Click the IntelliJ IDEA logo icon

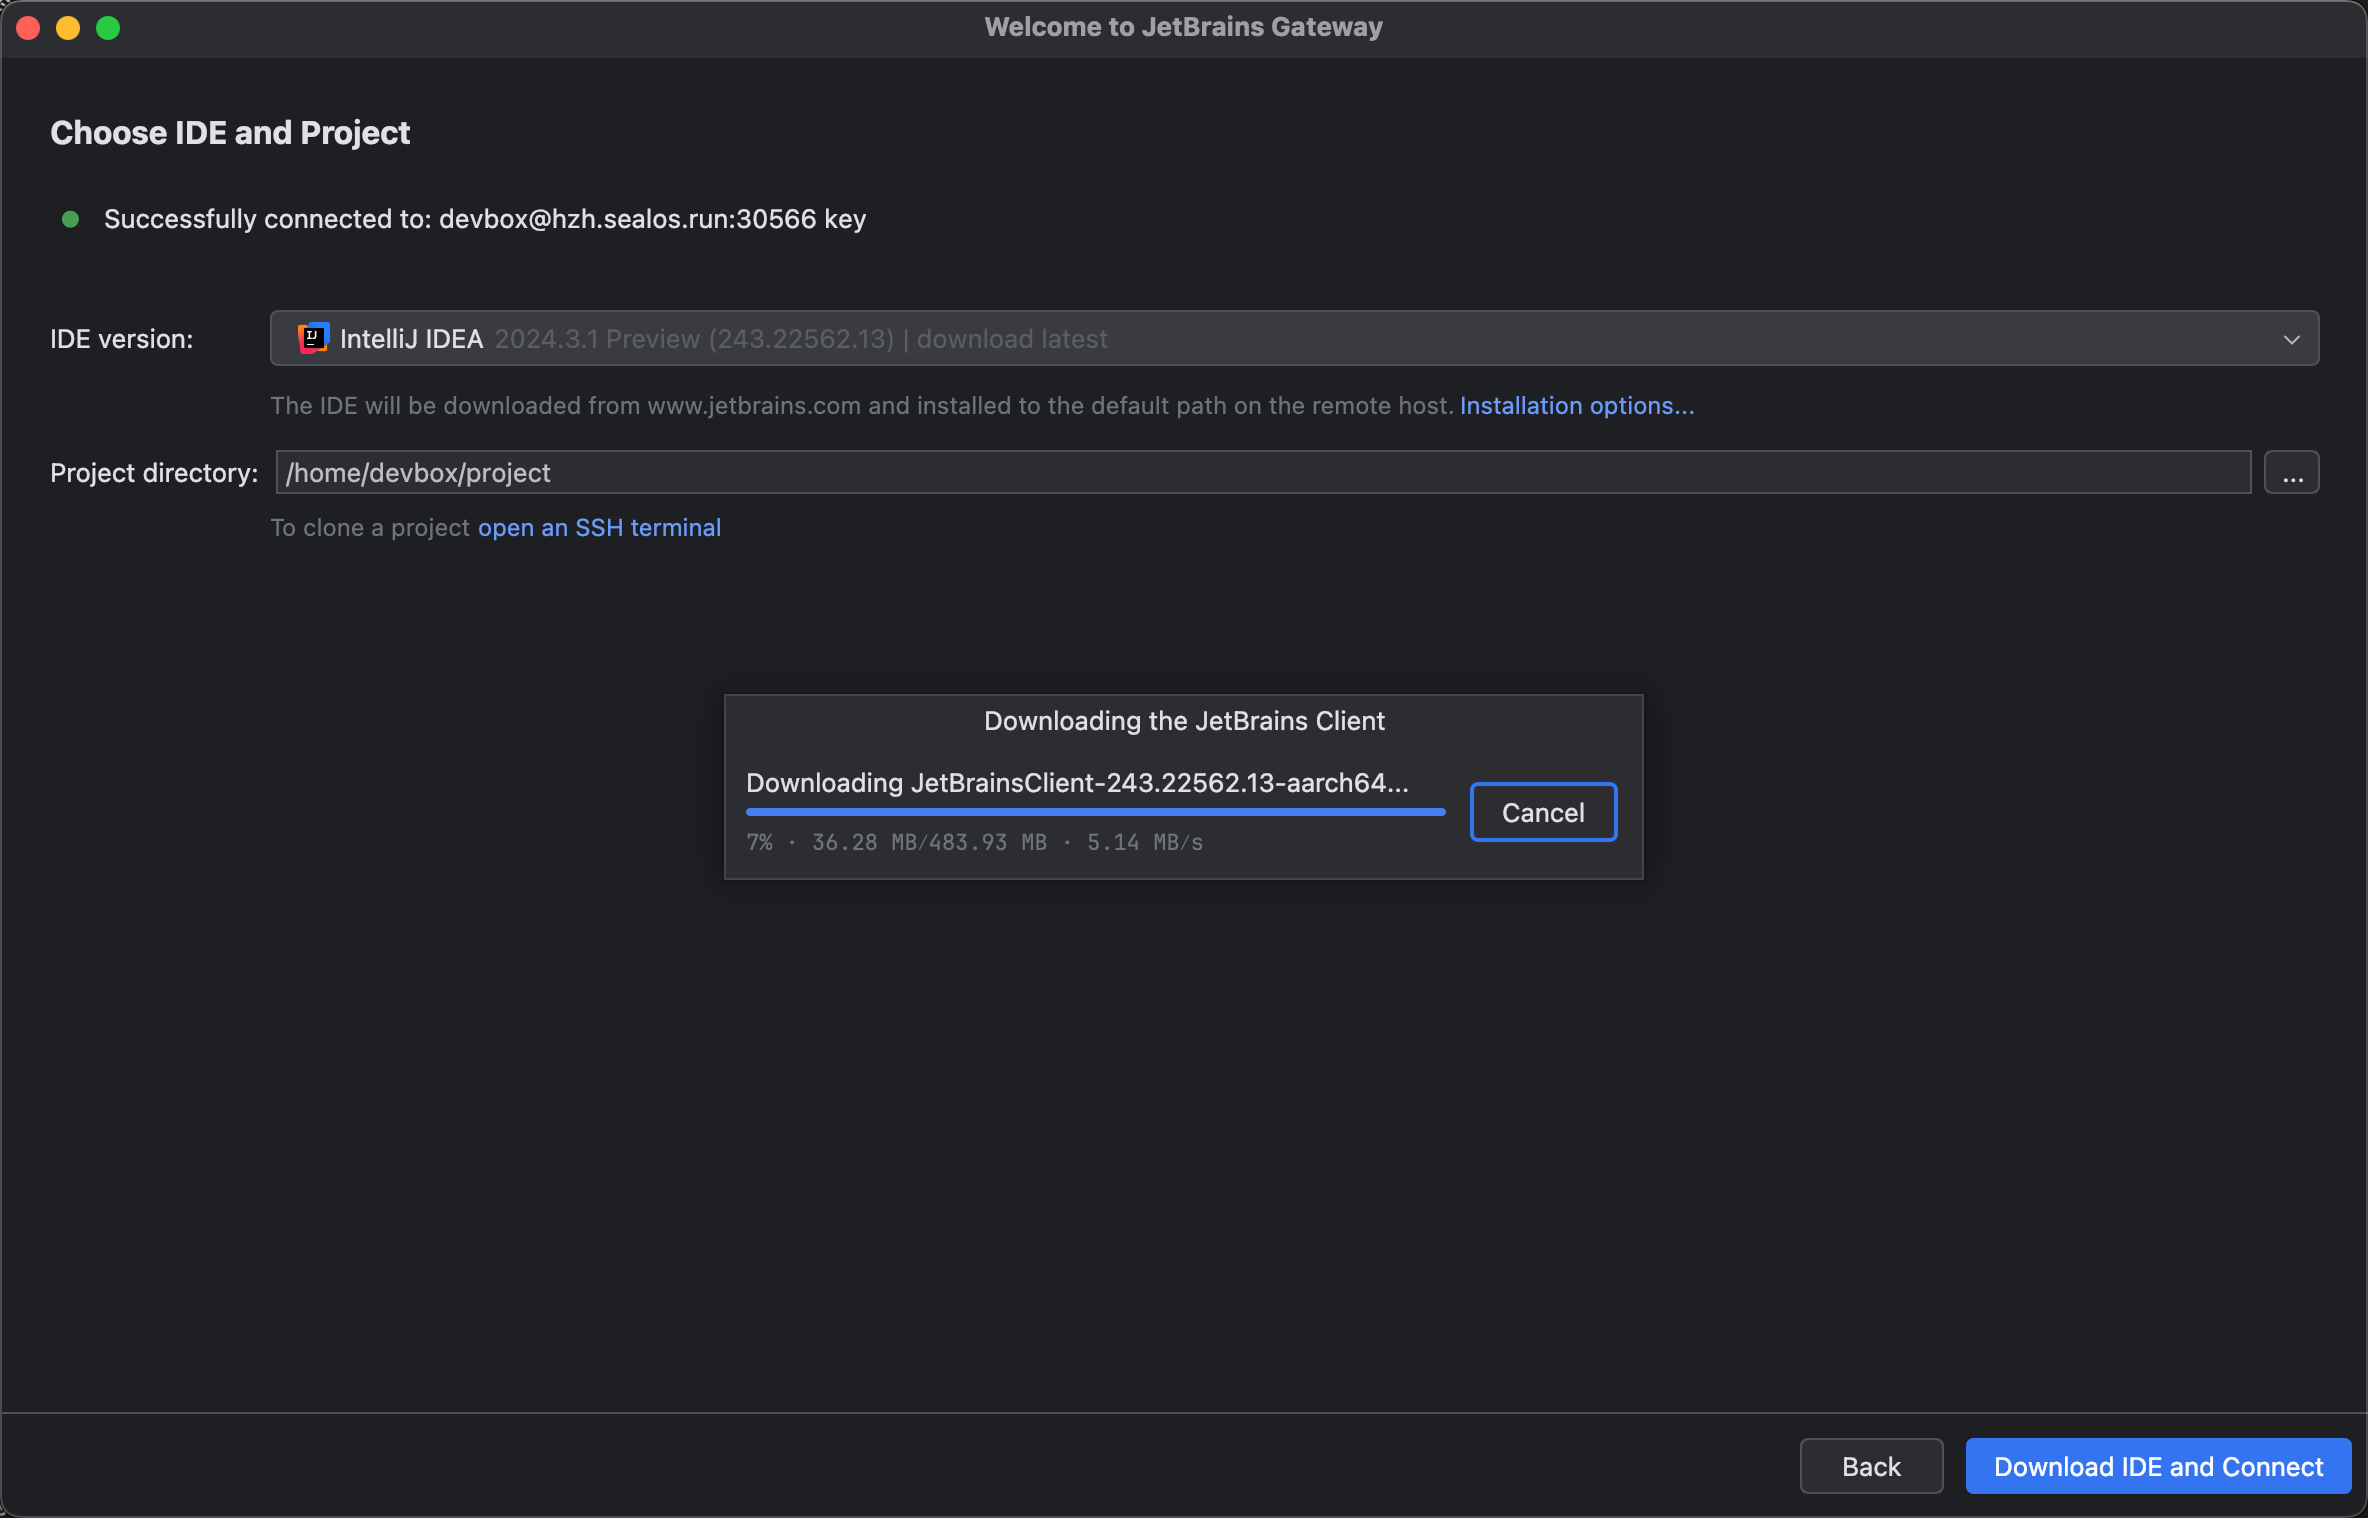(x=313, y=338)
